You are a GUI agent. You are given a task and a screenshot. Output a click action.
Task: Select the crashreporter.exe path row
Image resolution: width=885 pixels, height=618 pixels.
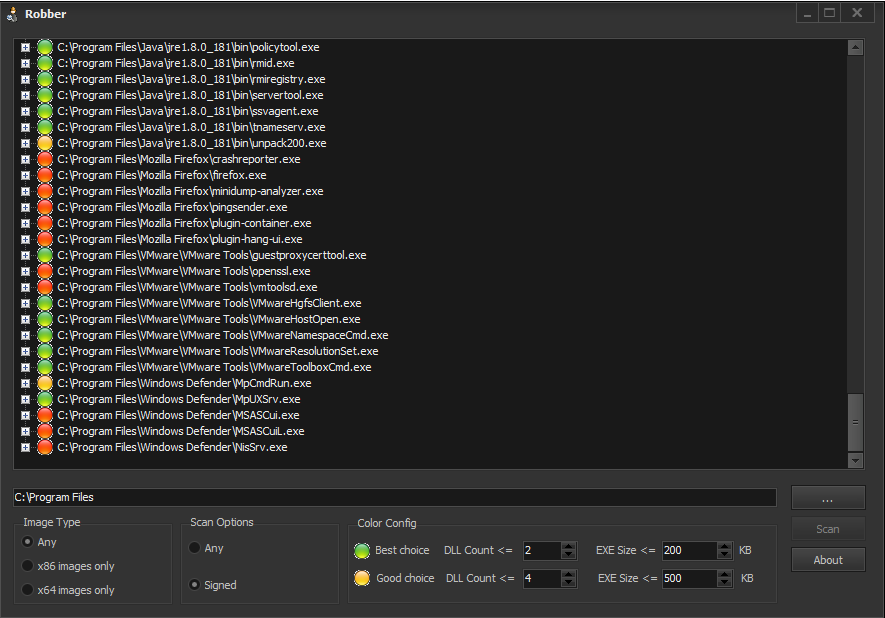(179, 159)
